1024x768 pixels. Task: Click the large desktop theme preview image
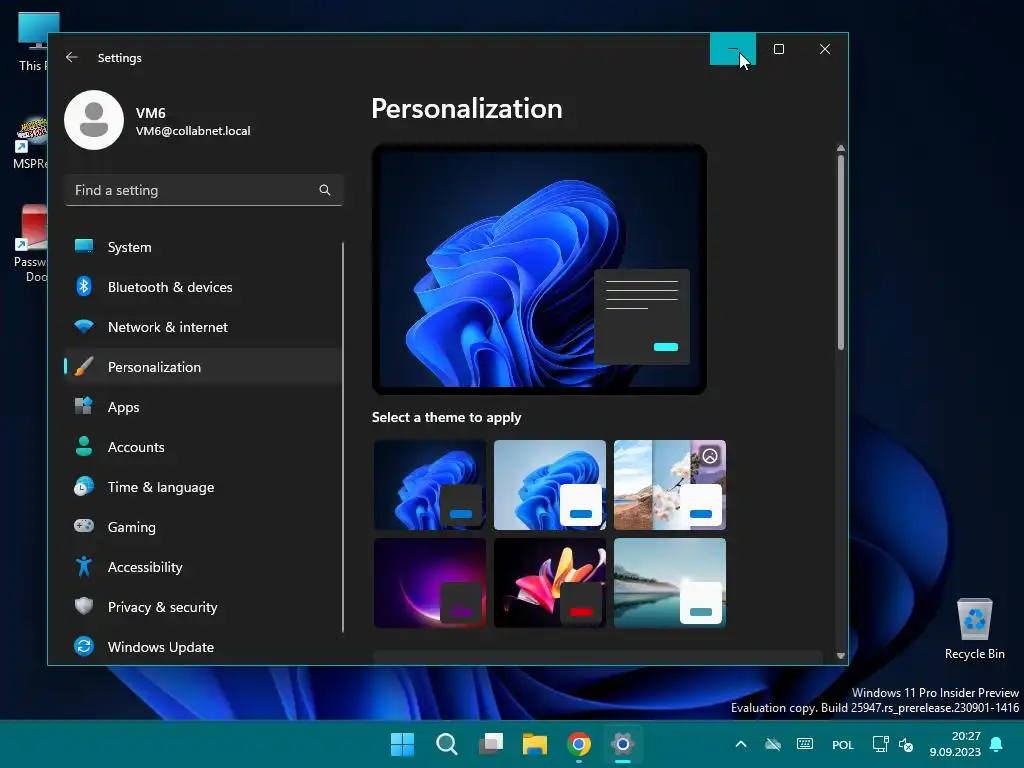(539, 269)
